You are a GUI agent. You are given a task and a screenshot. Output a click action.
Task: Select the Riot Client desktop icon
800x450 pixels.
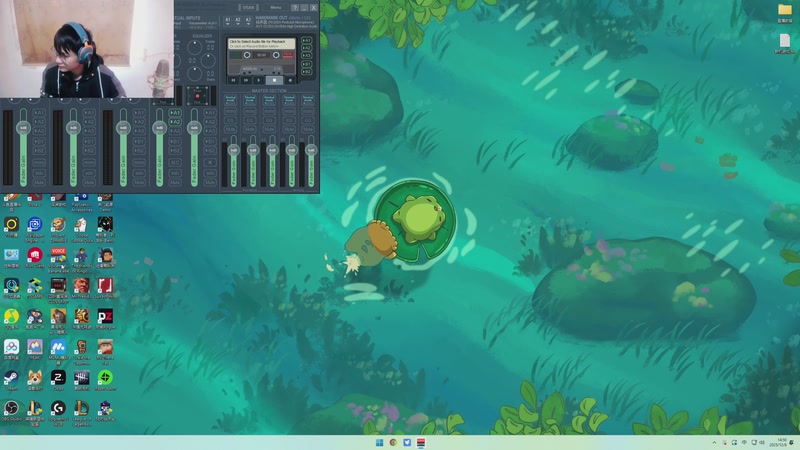tap(35, 256)
